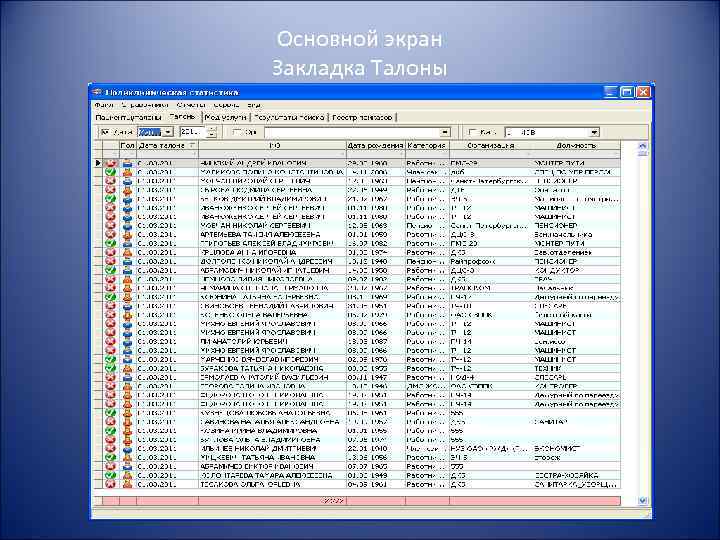The width and height of the screenshot is (720, 540).
Task: Toggle the rightmost filter checkbox in toolbar
Action: coord(472,132)
